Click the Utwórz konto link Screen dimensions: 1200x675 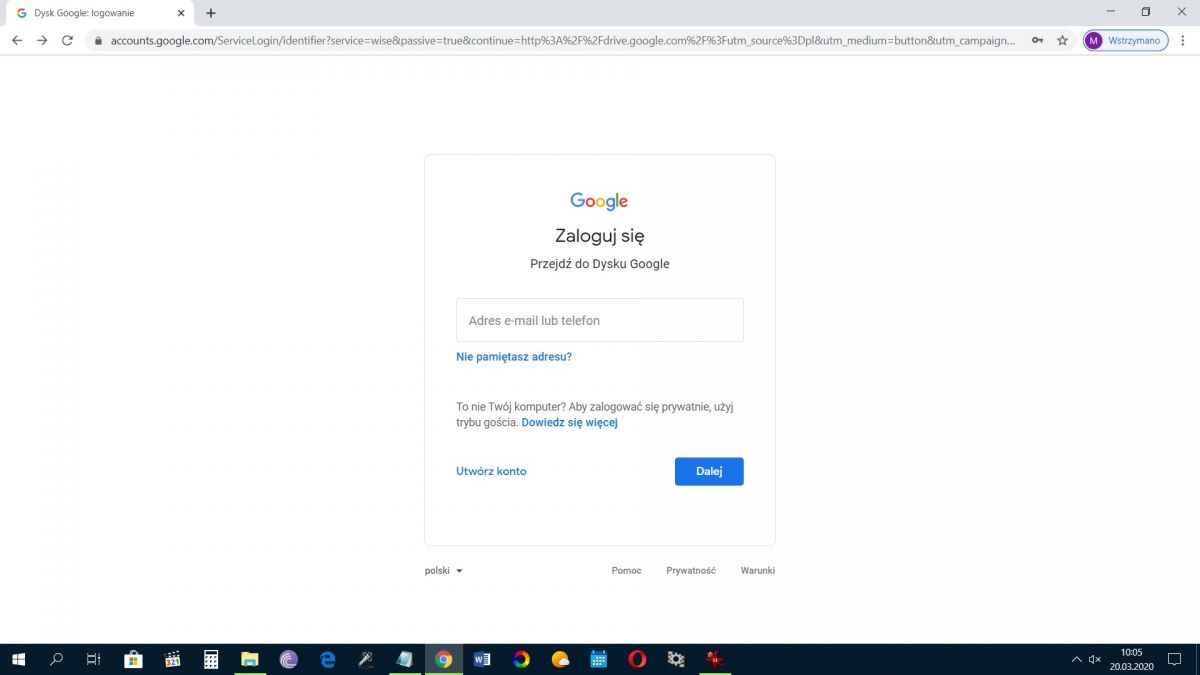pyautogui.click(x=491, y=471)
